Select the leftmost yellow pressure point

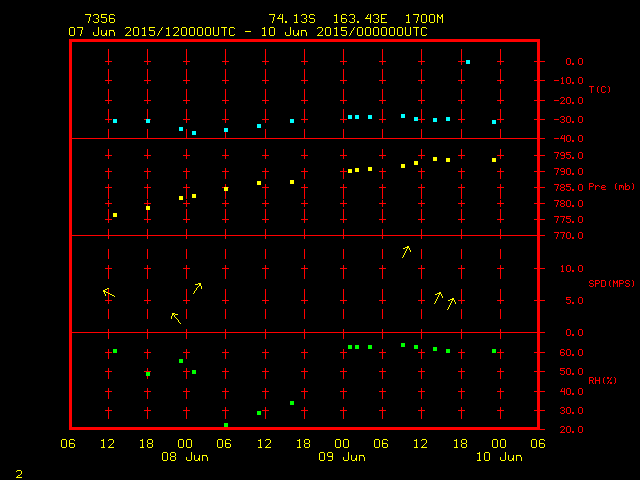tap(115, 215)
